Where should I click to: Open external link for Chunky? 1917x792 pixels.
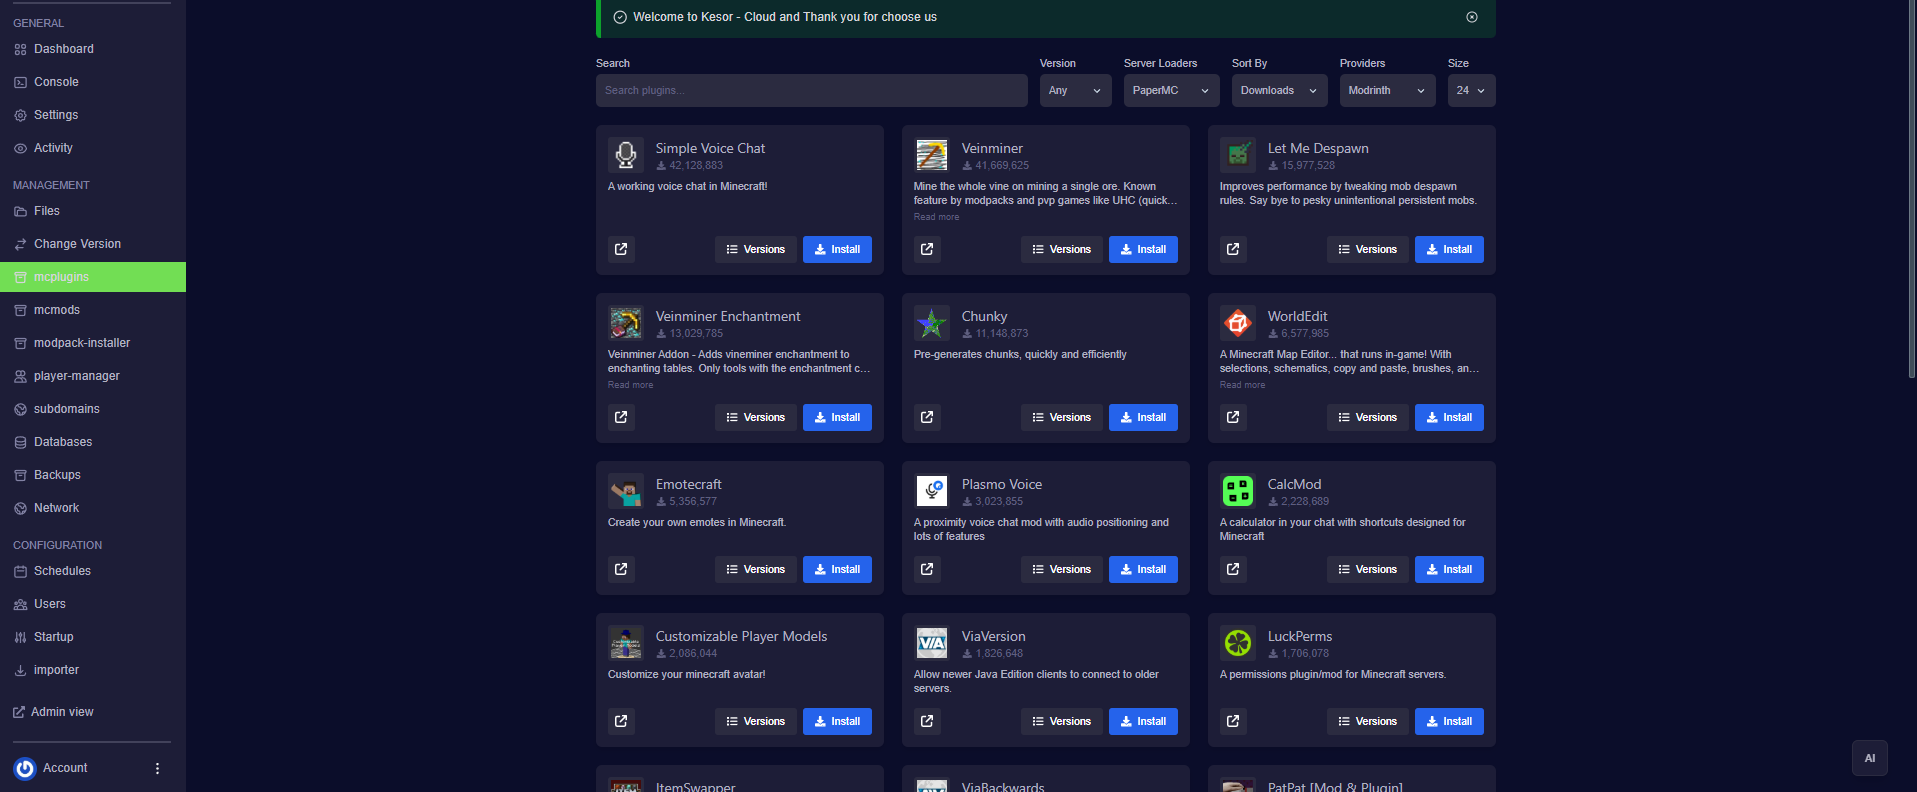tap(927, 417)
